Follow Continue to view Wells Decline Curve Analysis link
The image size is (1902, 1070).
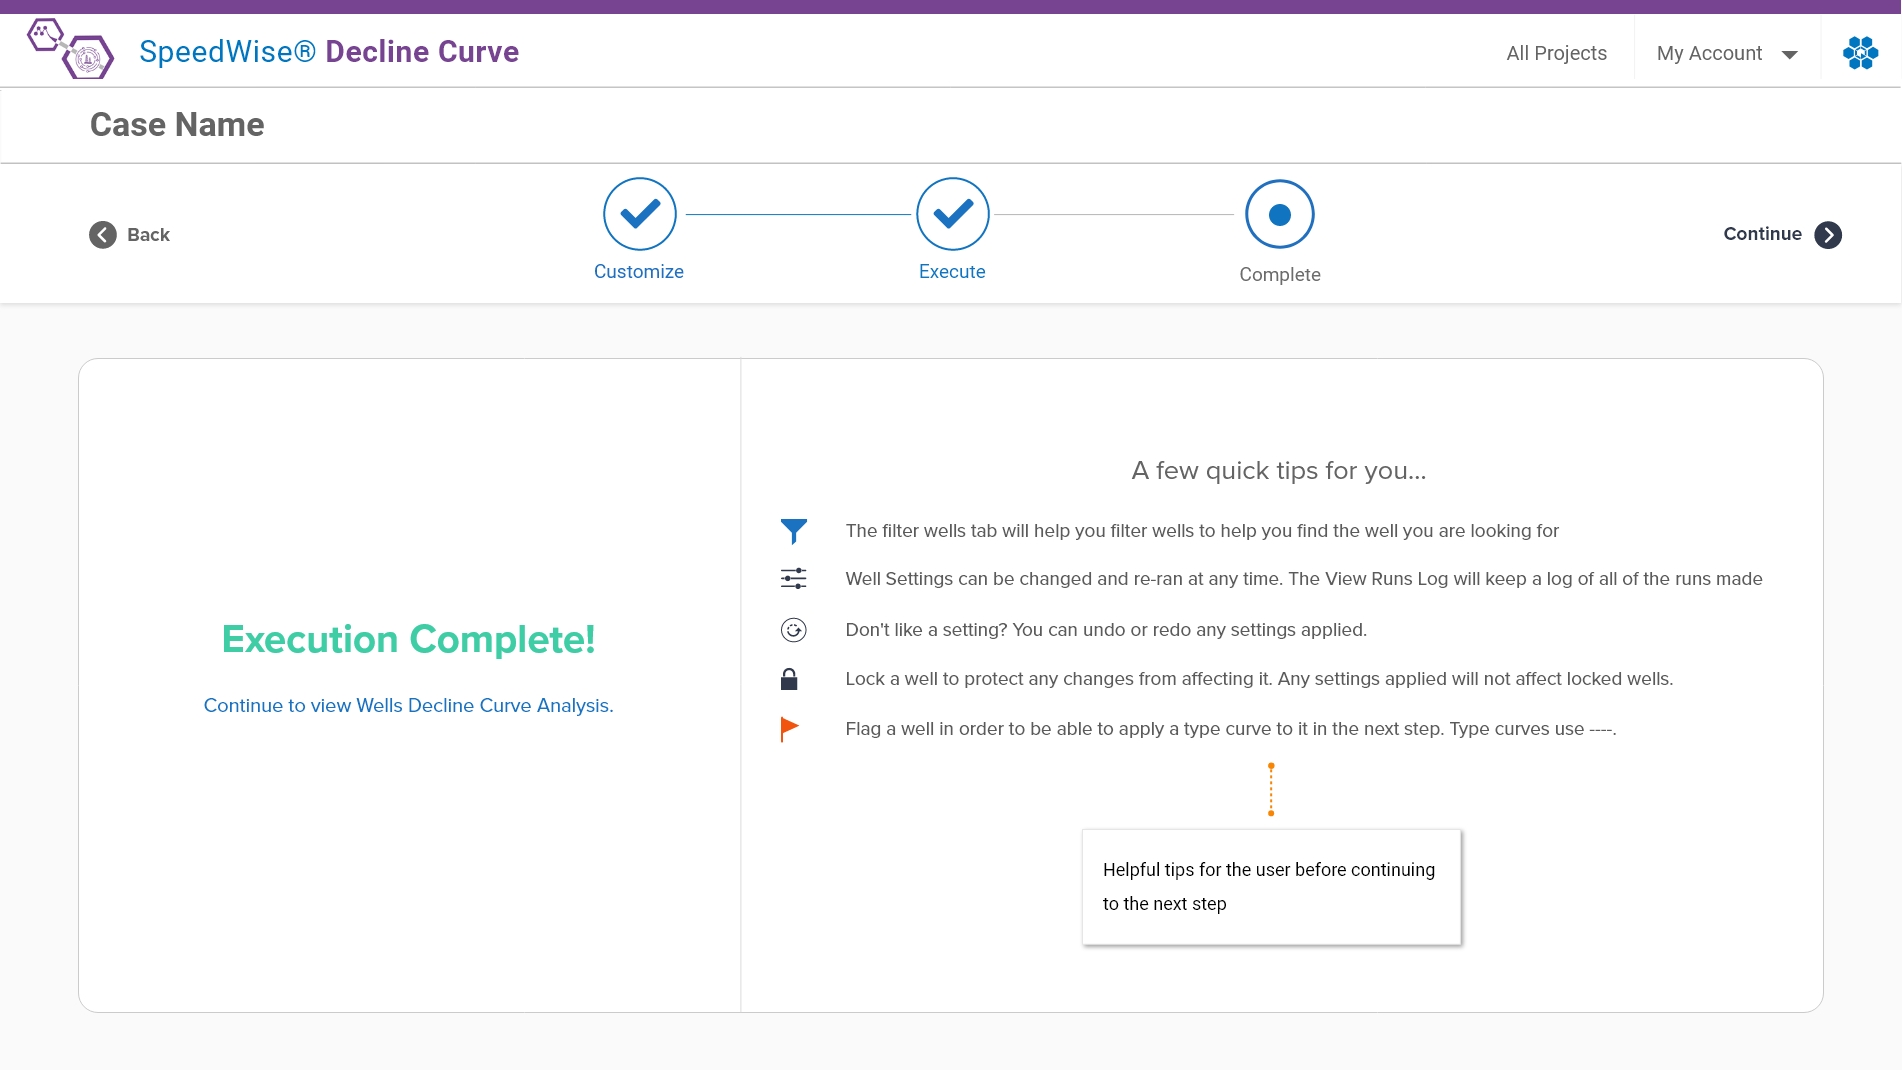(x=408, y=706)
